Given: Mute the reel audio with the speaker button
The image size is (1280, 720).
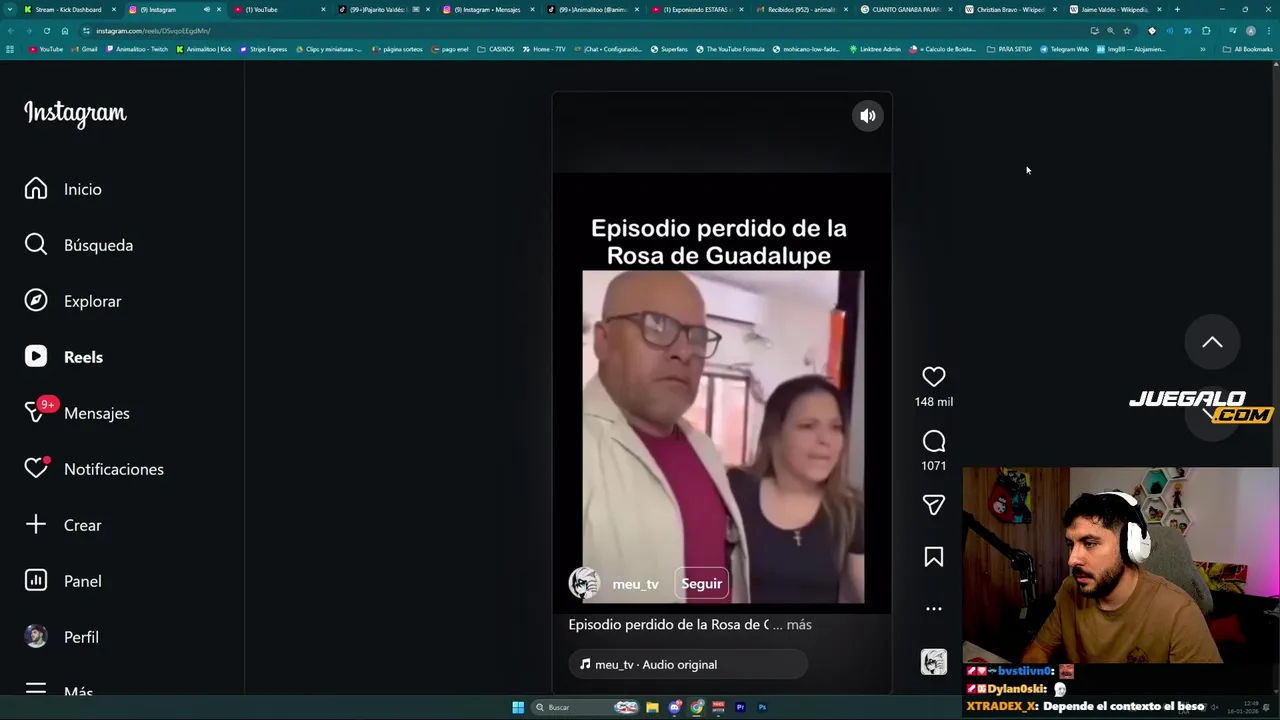Looking at the screenshot, I should pyautogui.click(x=868, y=116).
